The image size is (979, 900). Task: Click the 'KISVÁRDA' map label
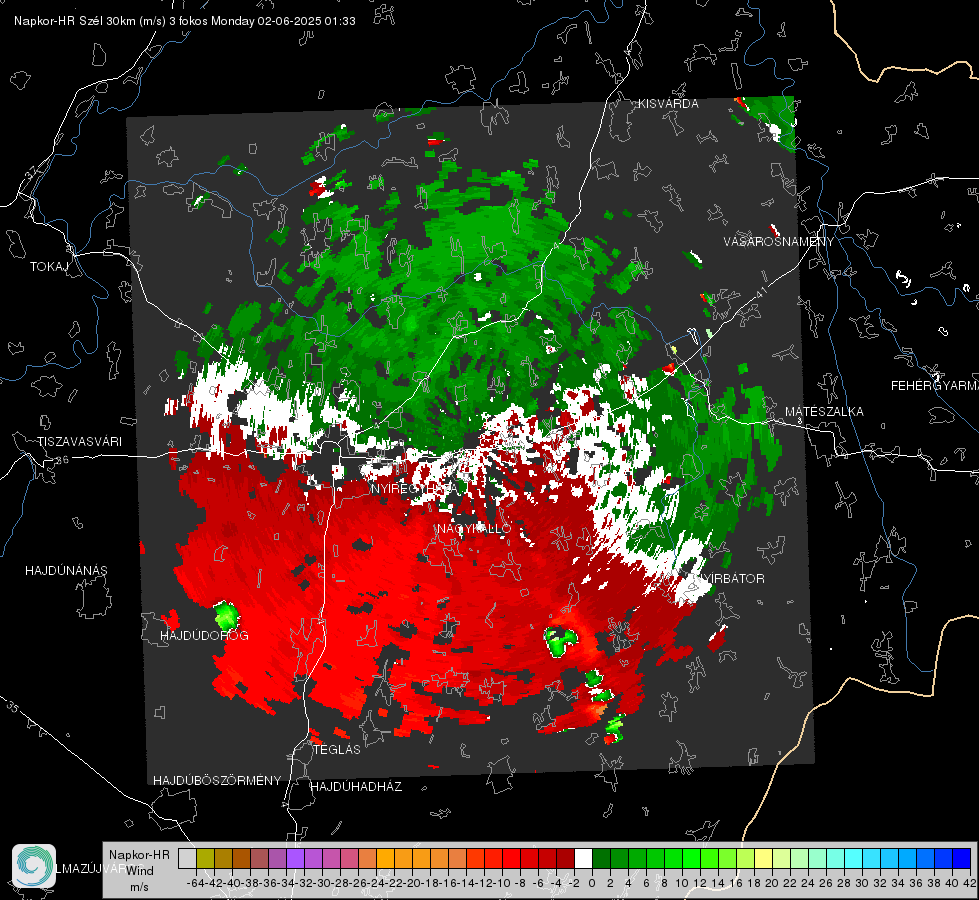668,104
